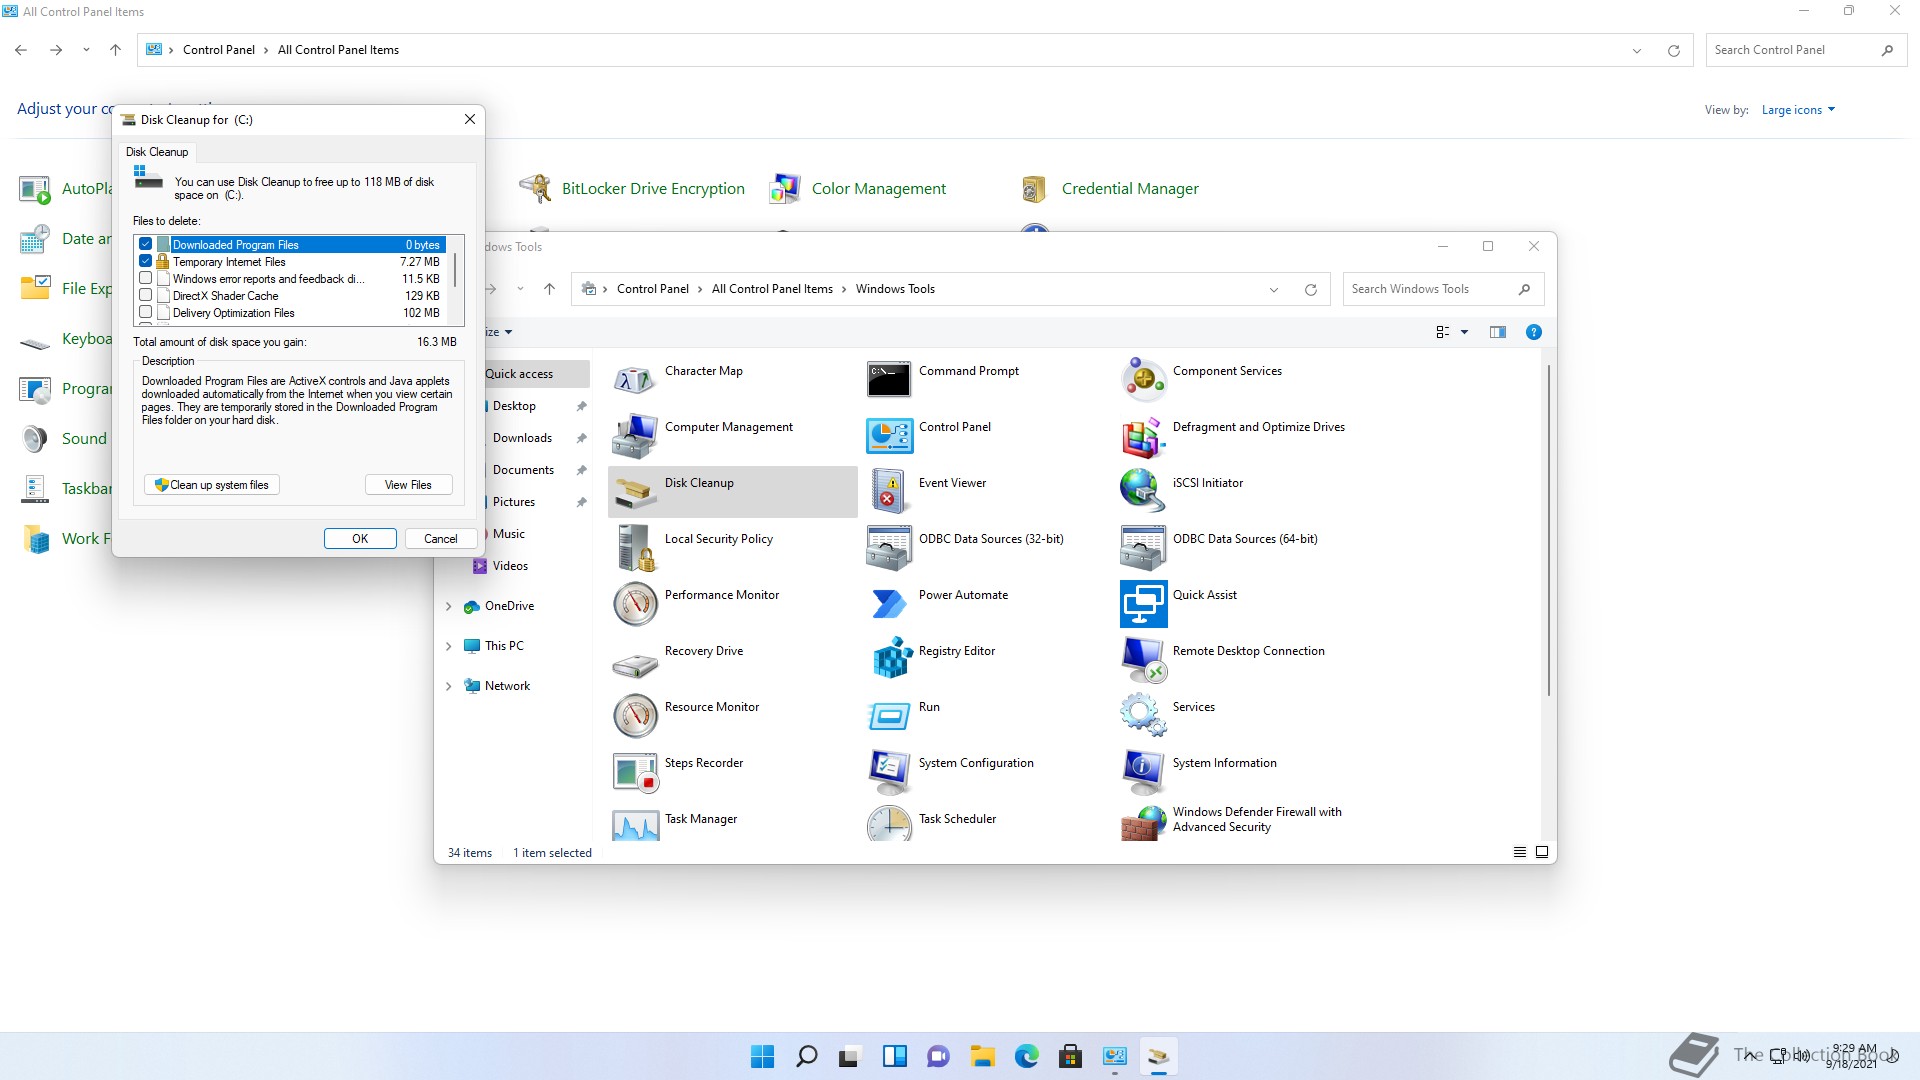Select the Disk Cleanup tab

[157, 152]
